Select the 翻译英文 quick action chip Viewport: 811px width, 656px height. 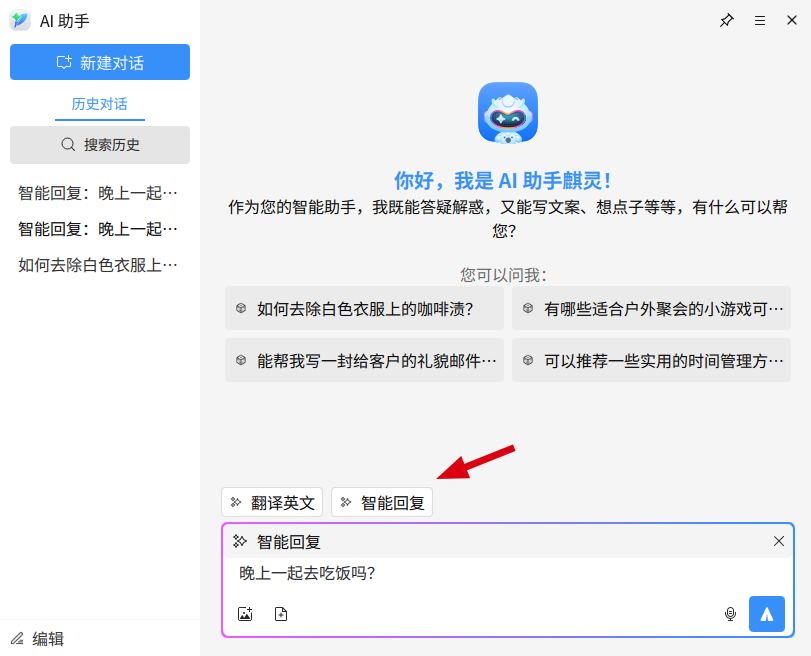coord(272,502)
